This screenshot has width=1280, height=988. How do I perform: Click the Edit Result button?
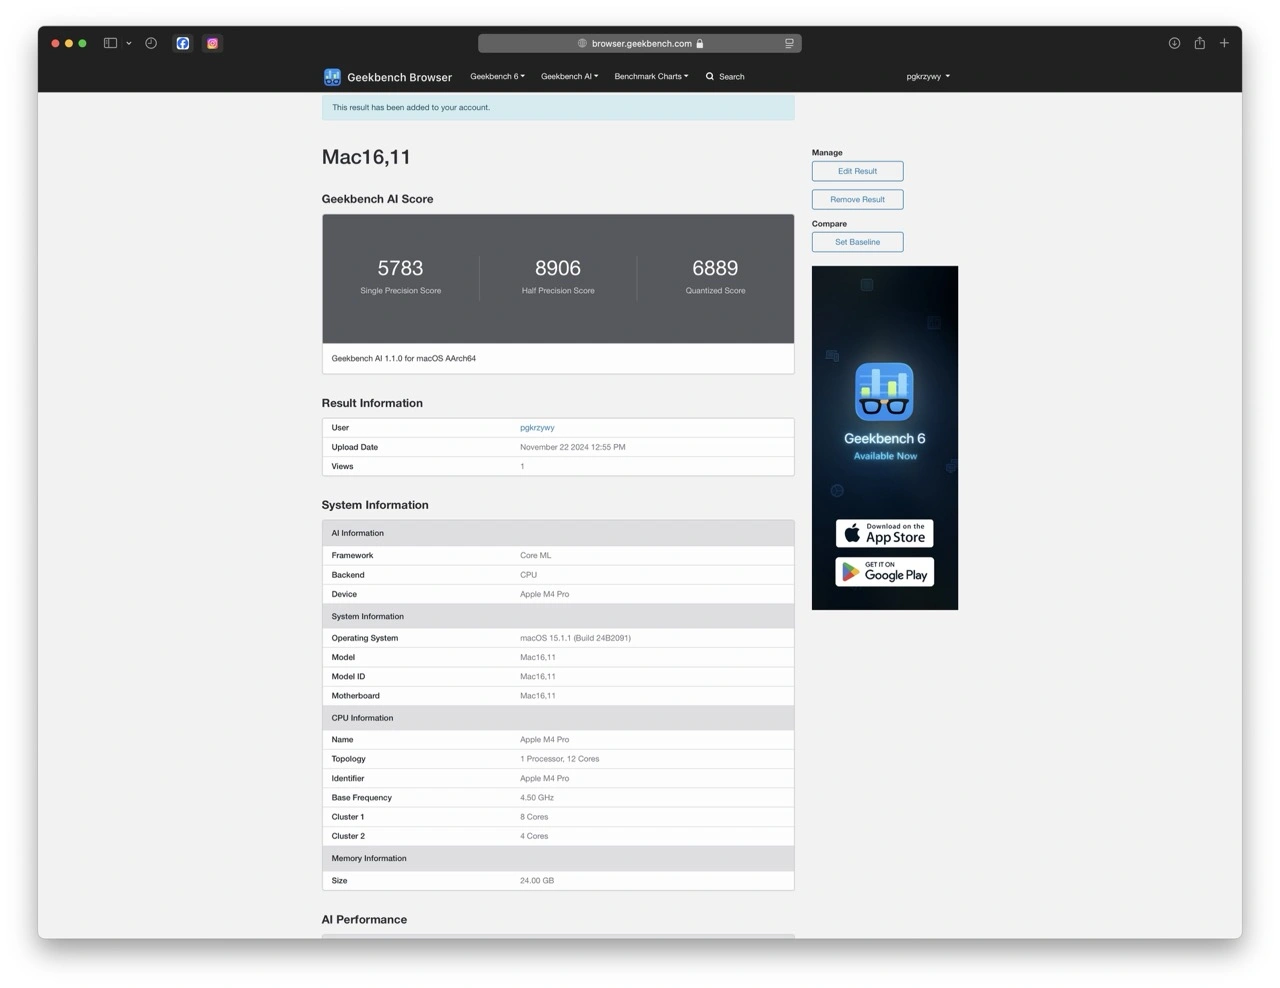(x=857, y=171)
